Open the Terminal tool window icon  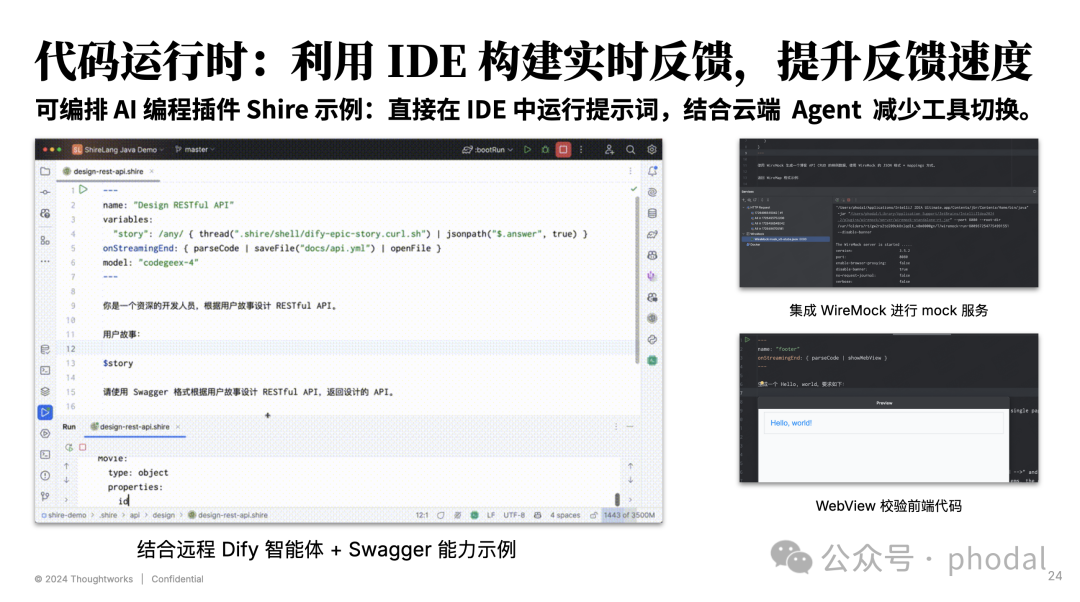click(45, 371)
